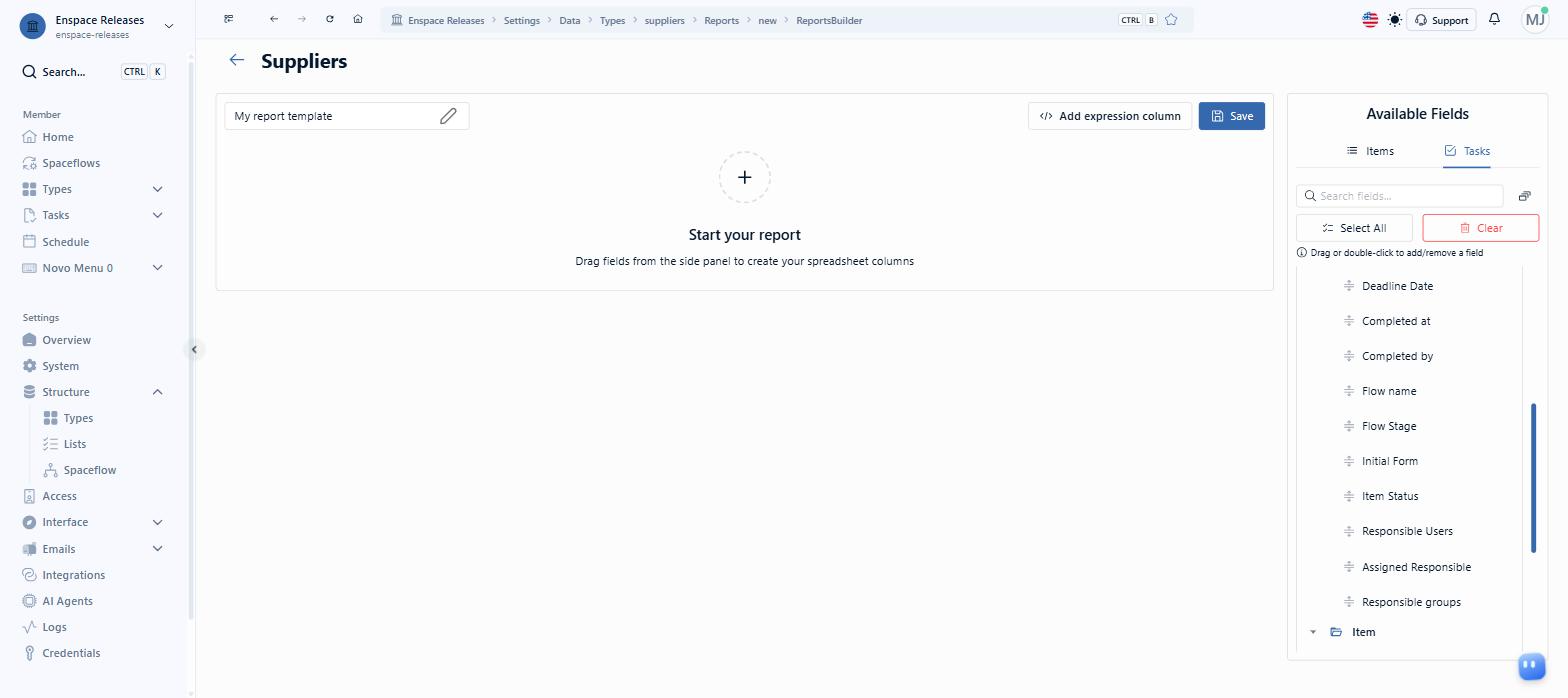Click the AI Agents icon
The width and height of the screenshot is (1568, 698).
(29, 601)
